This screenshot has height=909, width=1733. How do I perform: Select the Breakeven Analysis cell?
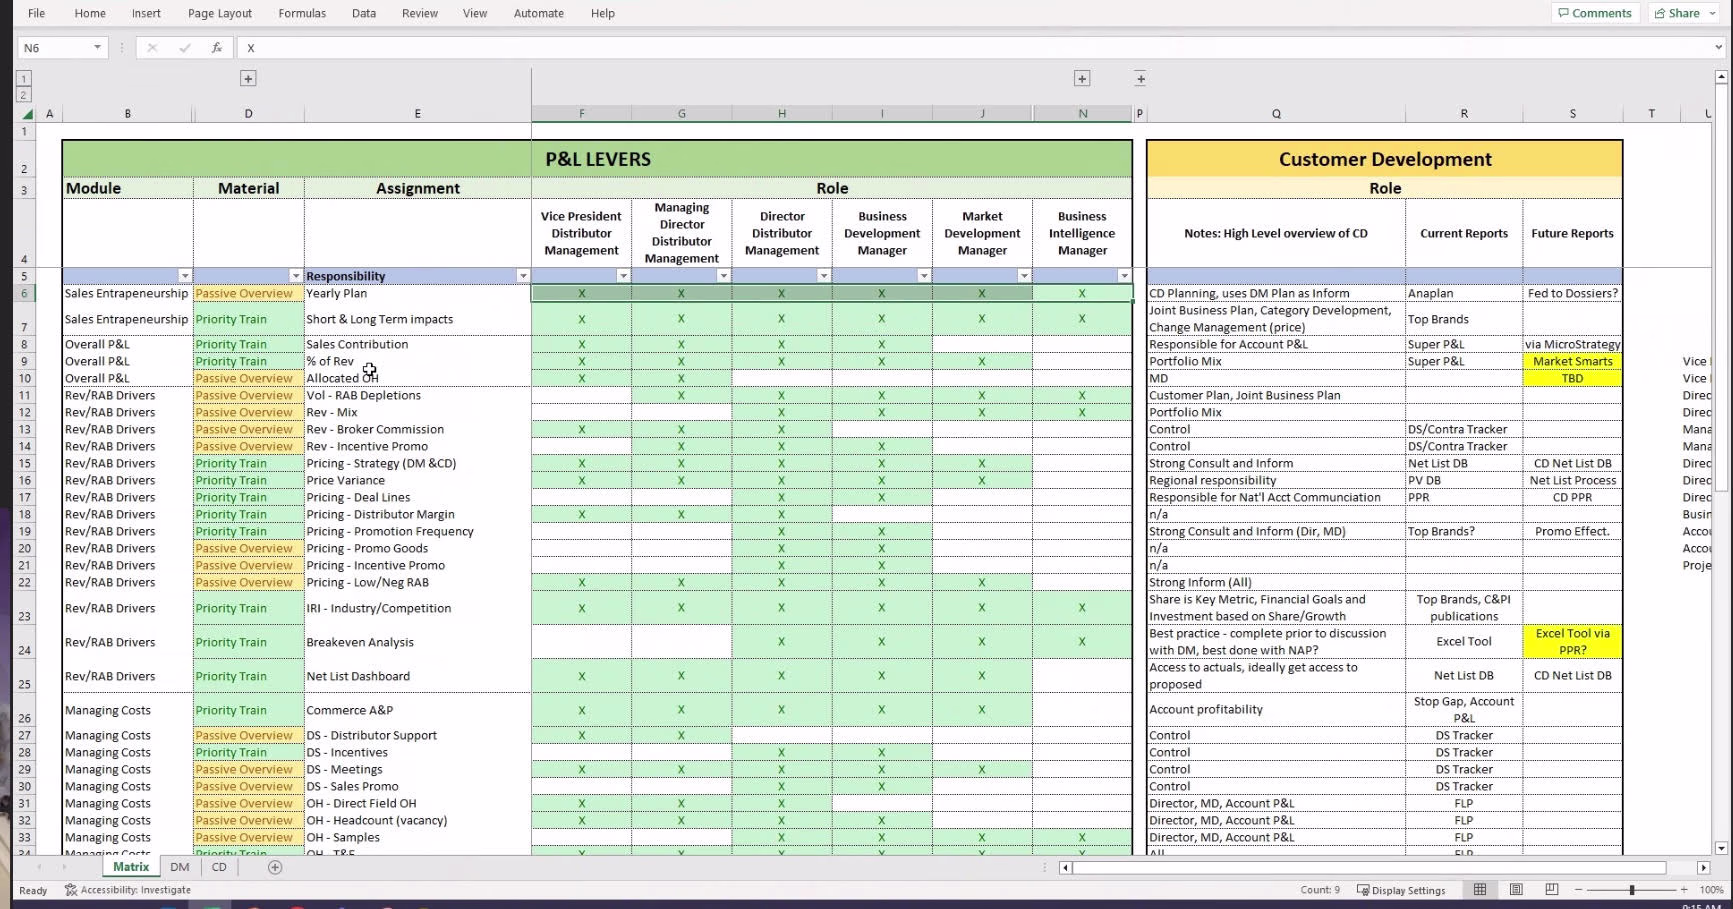pyautogui.click(x=417, y=642)
